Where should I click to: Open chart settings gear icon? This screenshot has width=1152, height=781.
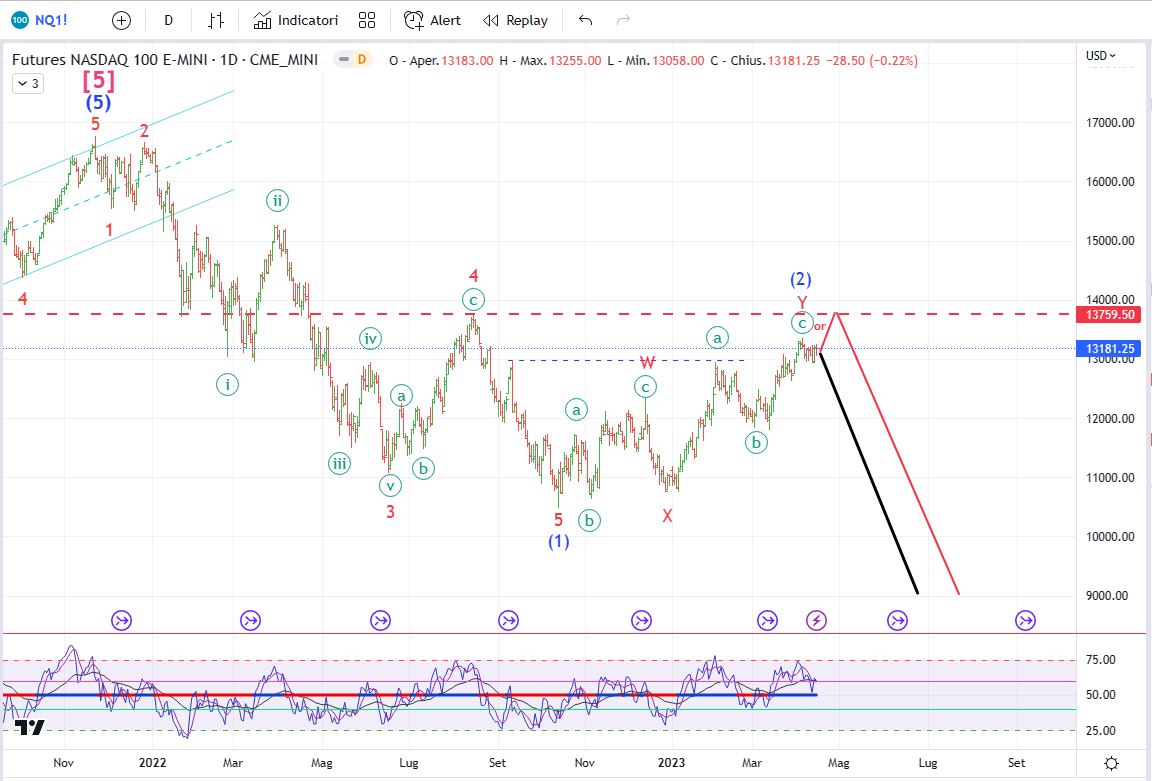click(x=1112, y=763)
